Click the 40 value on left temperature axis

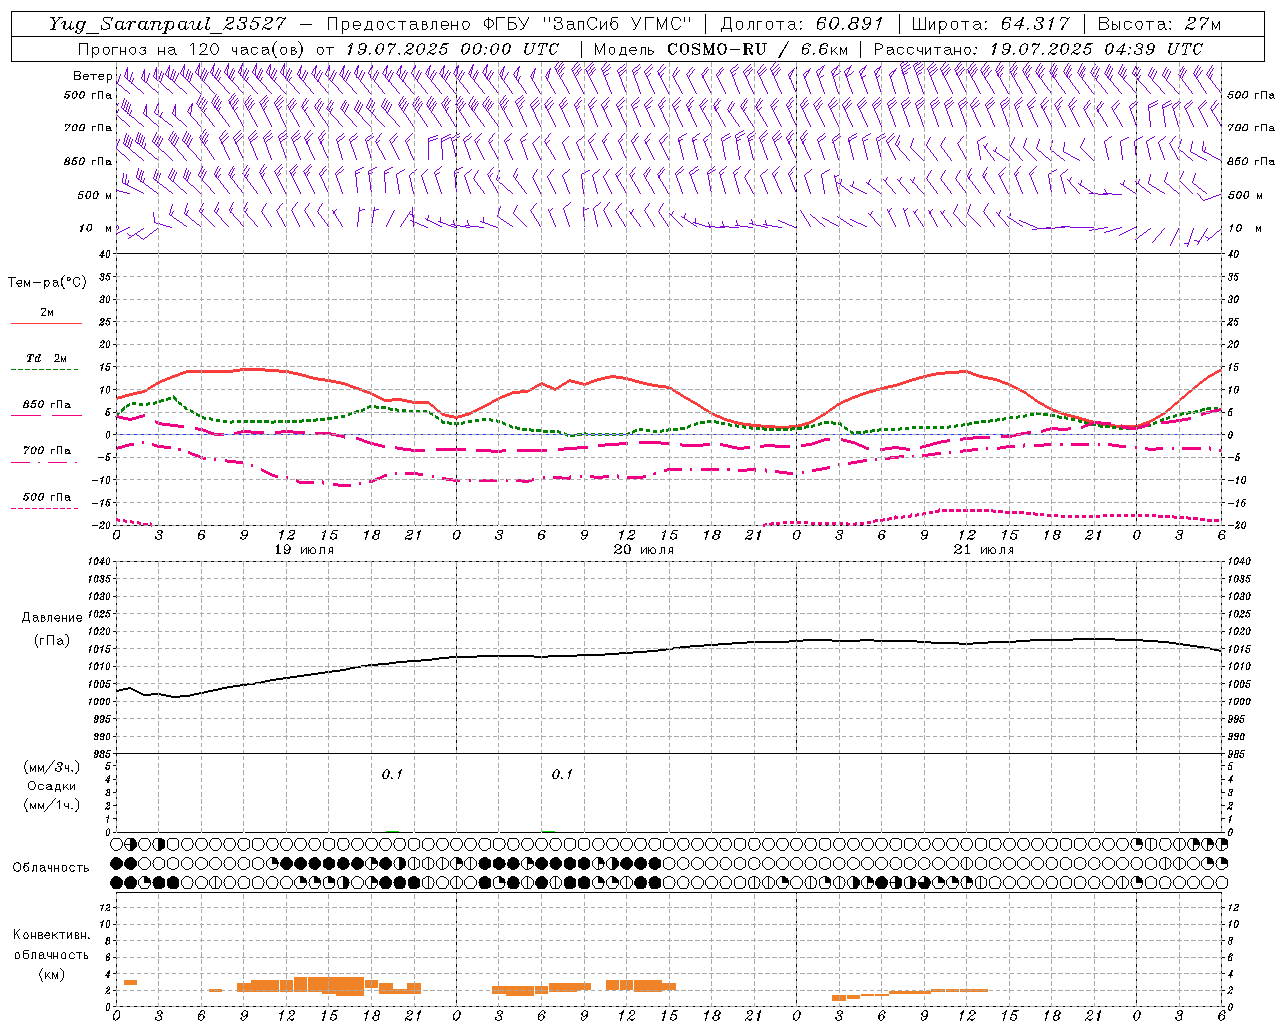coord(106,254)
